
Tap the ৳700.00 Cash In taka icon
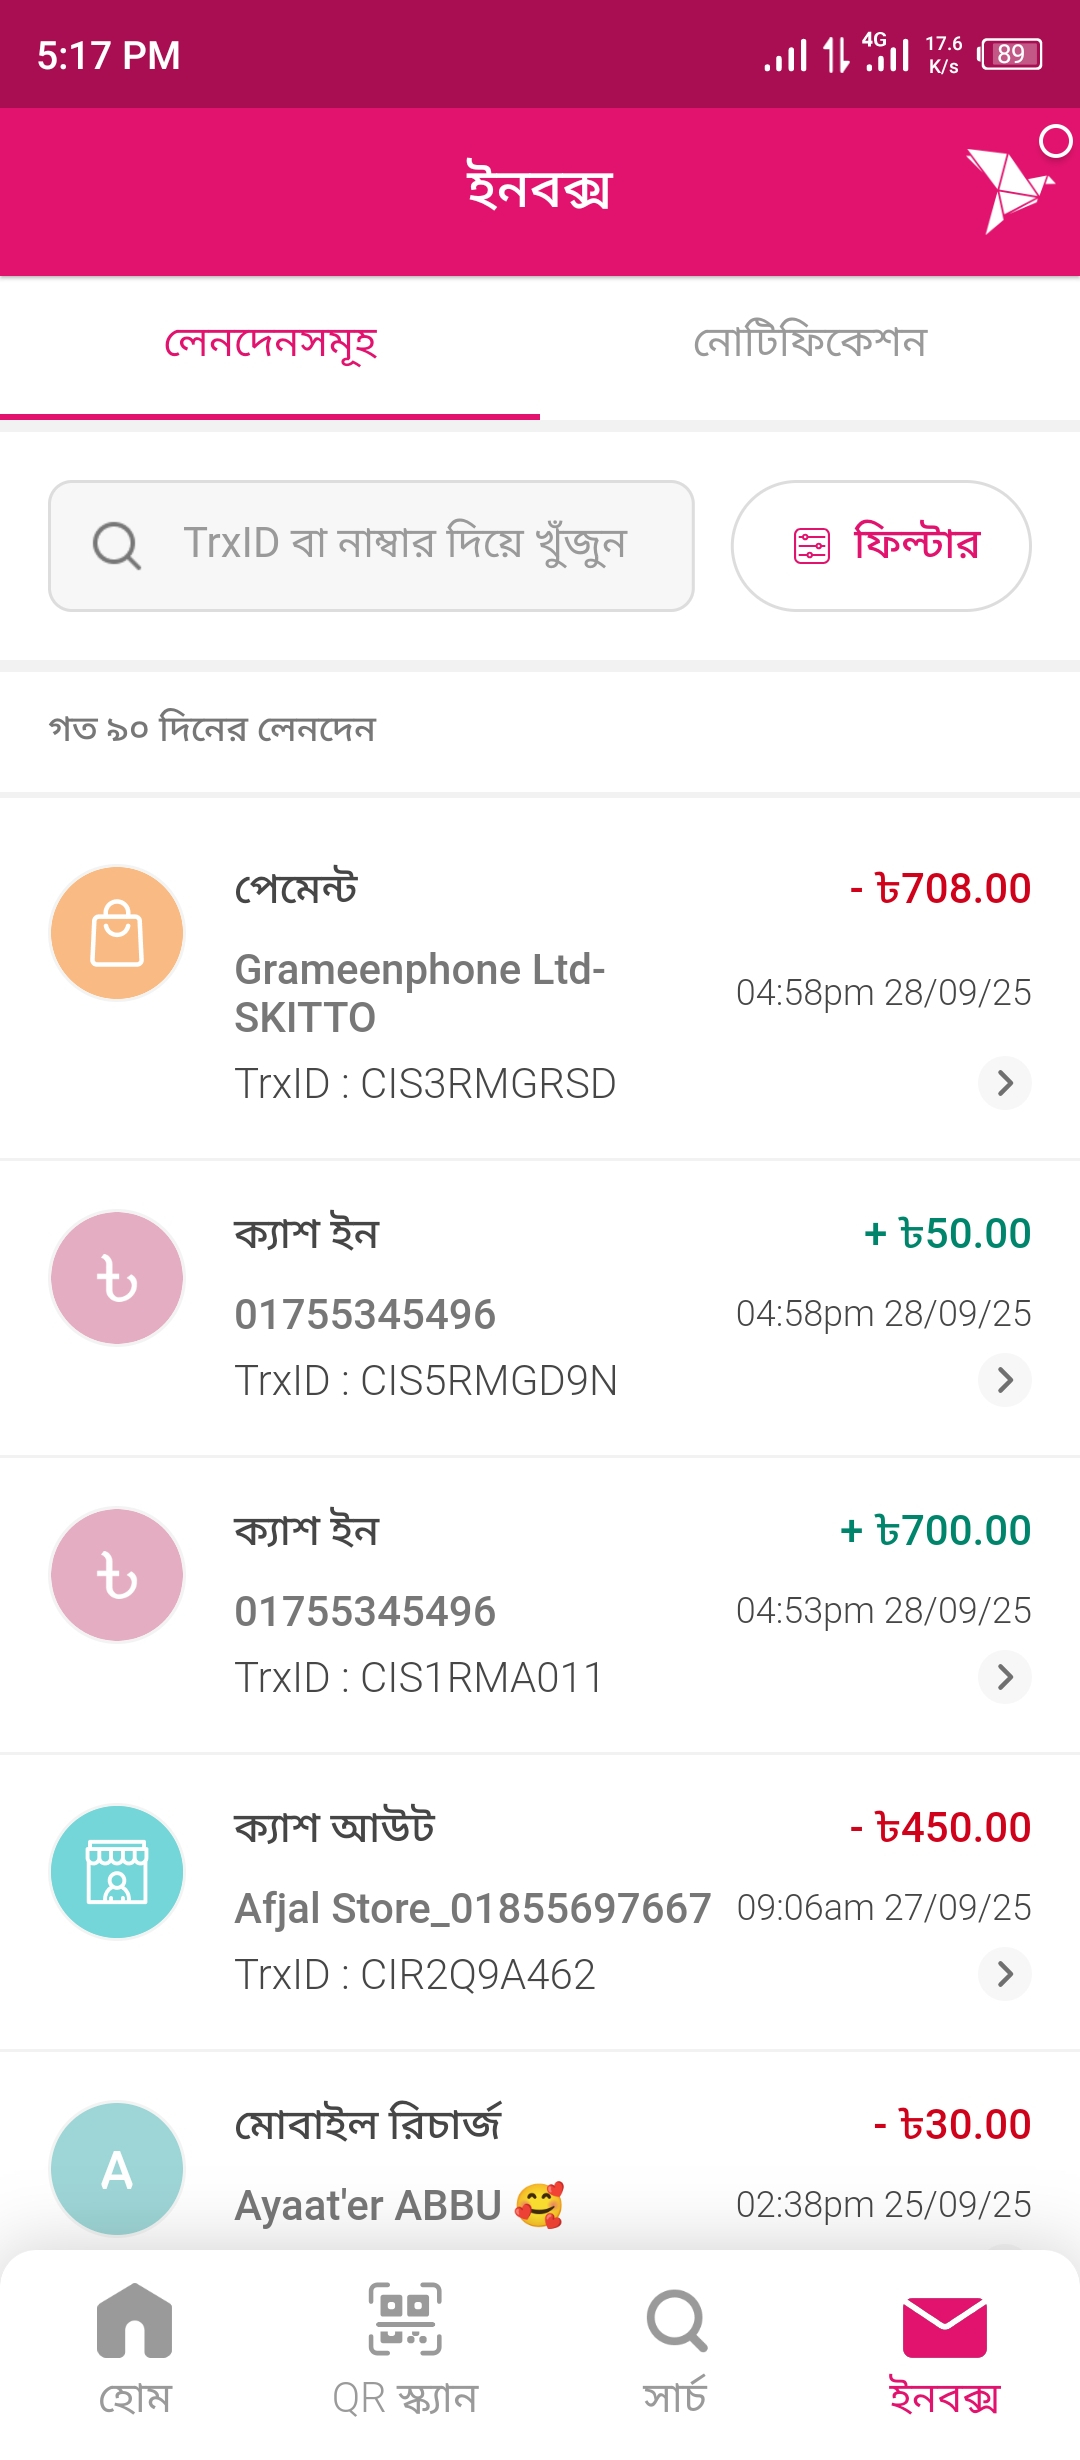pos(117,1575)
